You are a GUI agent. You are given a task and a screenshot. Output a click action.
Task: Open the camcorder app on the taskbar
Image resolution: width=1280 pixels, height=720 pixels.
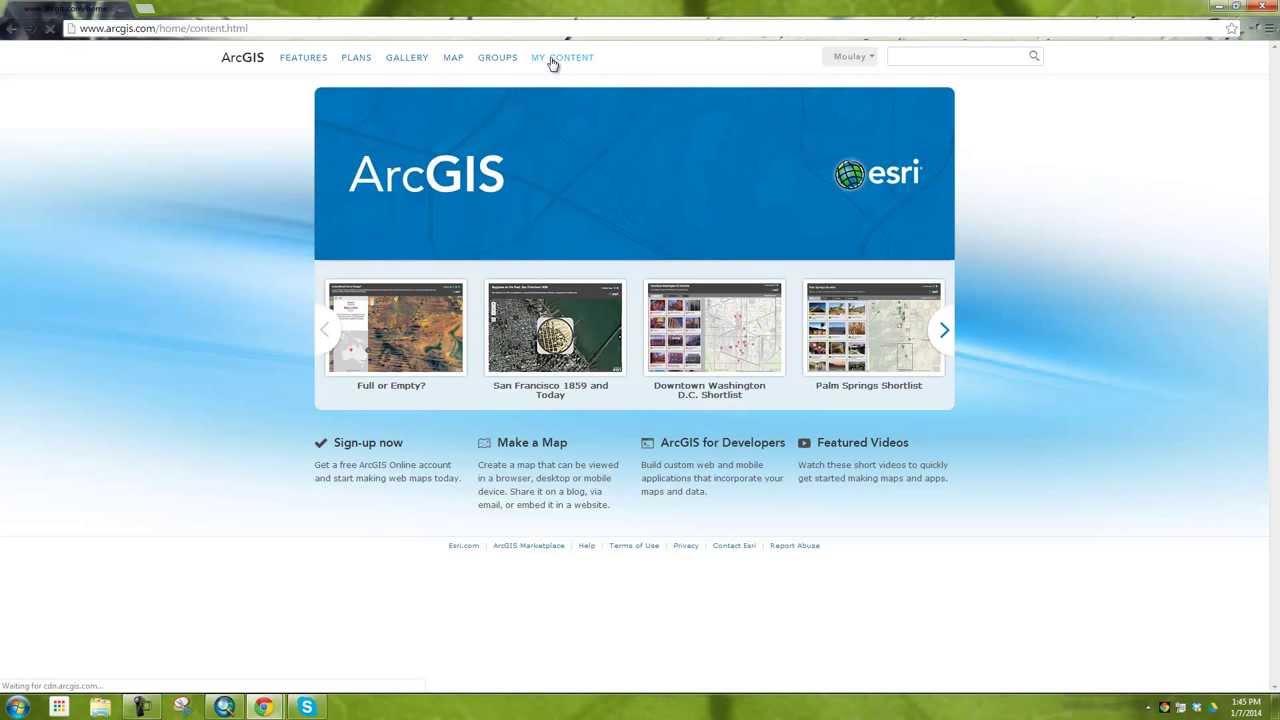[x=141, y=707]
